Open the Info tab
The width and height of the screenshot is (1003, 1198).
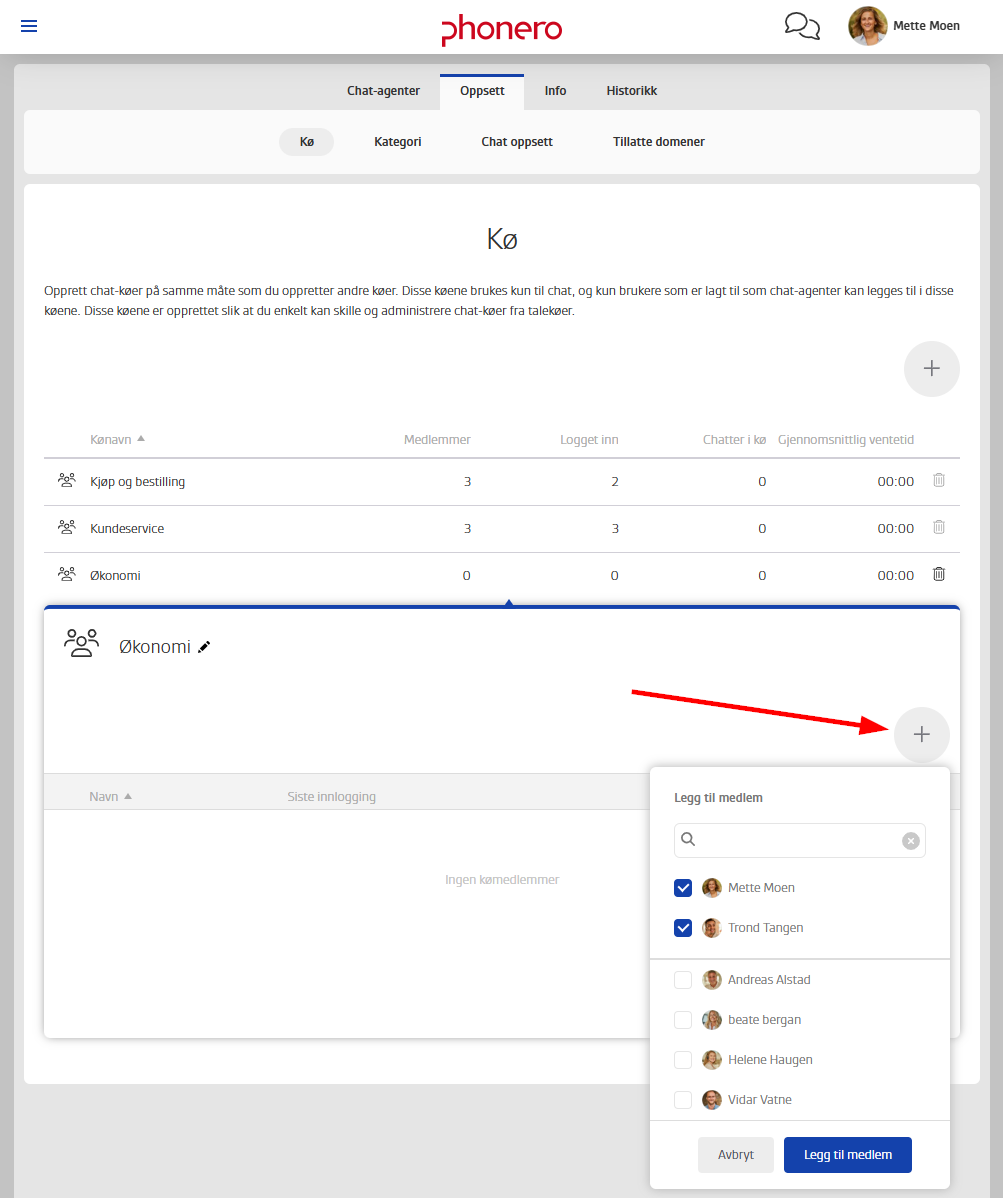pos(555,91)
